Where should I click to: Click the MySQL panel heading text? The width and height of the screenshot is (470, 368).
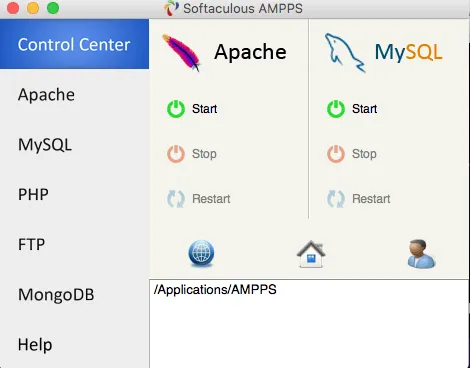[x=408, y=52]
